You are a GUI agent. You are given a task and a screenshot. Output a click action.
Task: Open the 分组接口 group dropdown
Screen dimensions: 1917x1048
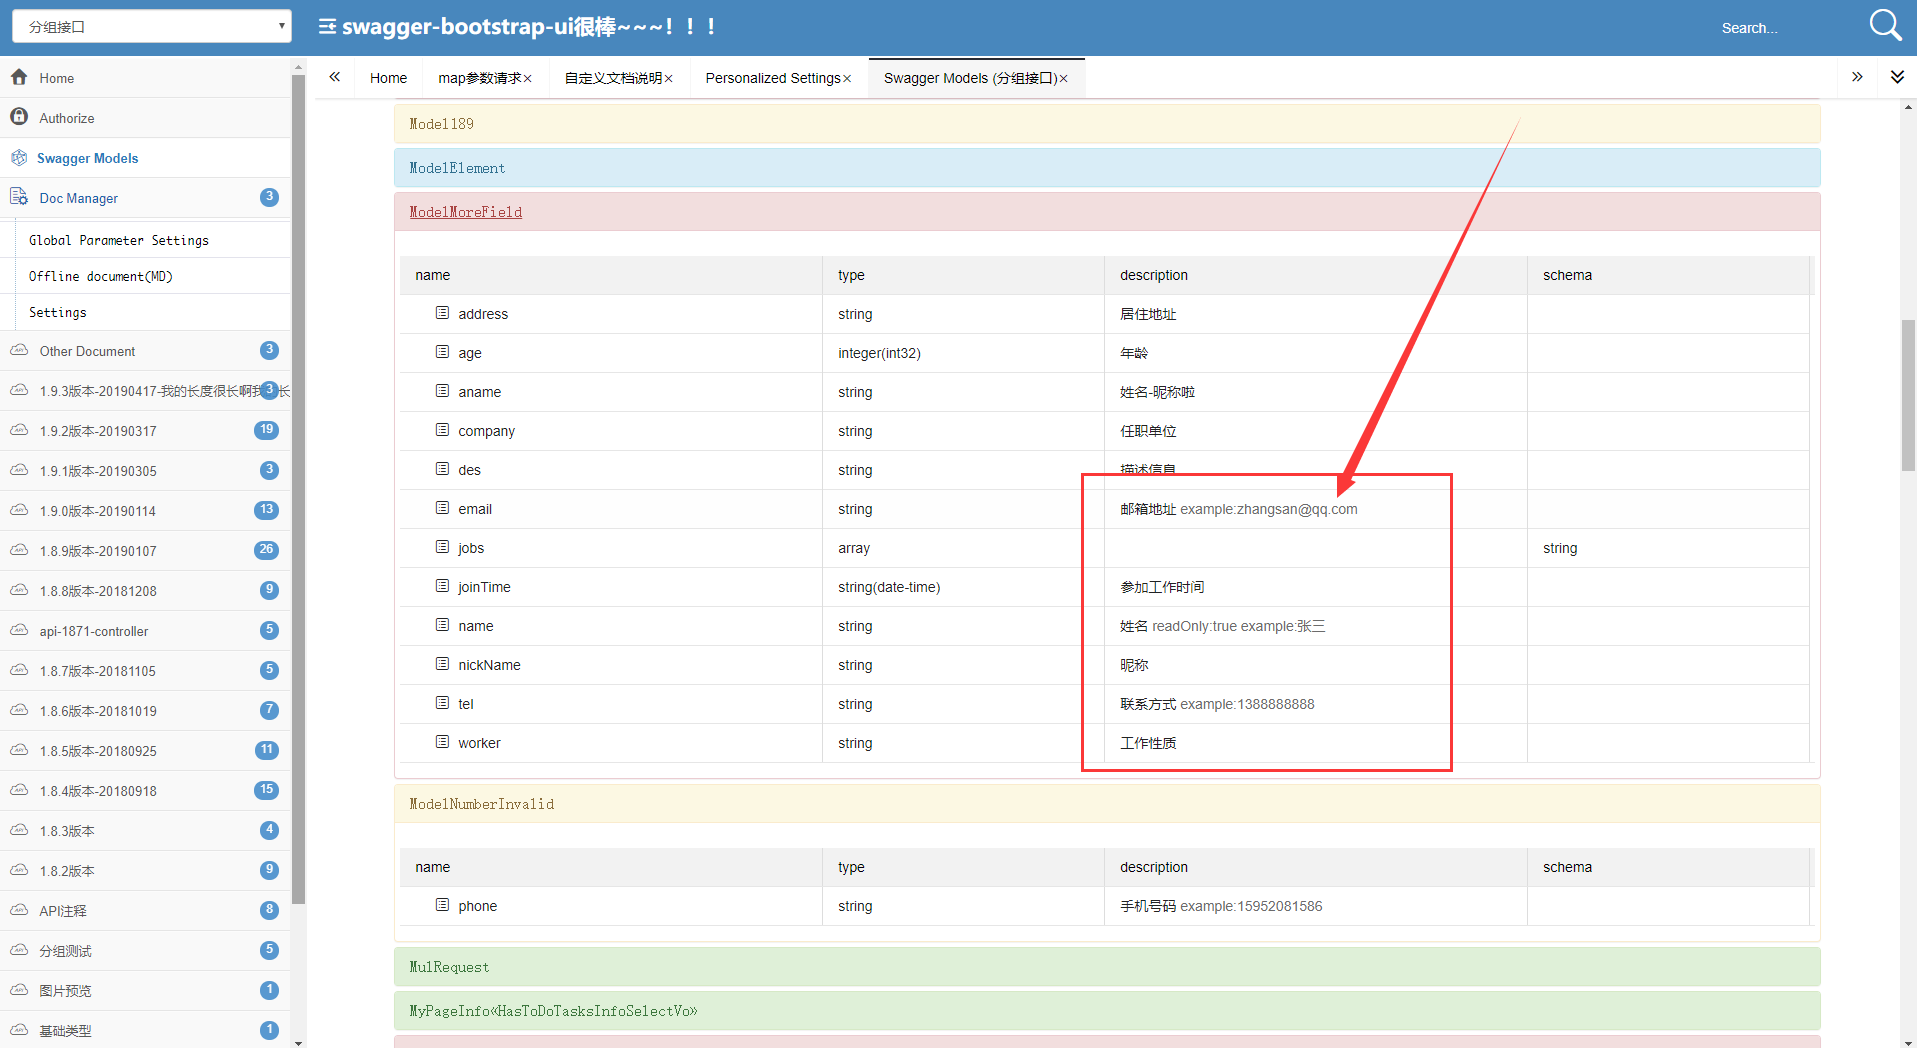coord(152,26)
